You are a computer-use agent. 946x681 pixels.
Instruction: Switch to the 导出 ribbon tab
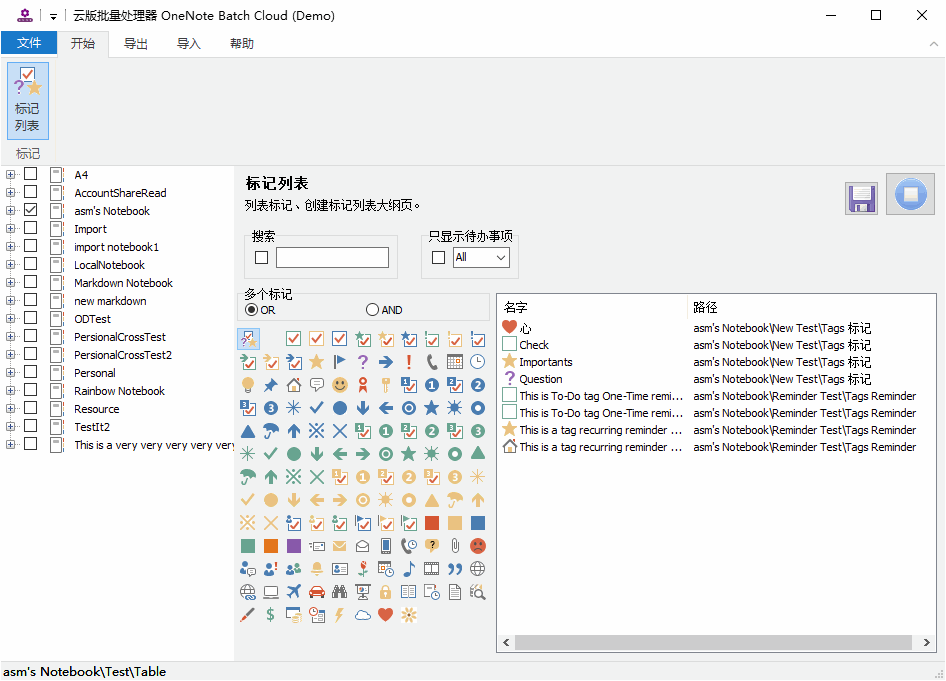(136, 43)
